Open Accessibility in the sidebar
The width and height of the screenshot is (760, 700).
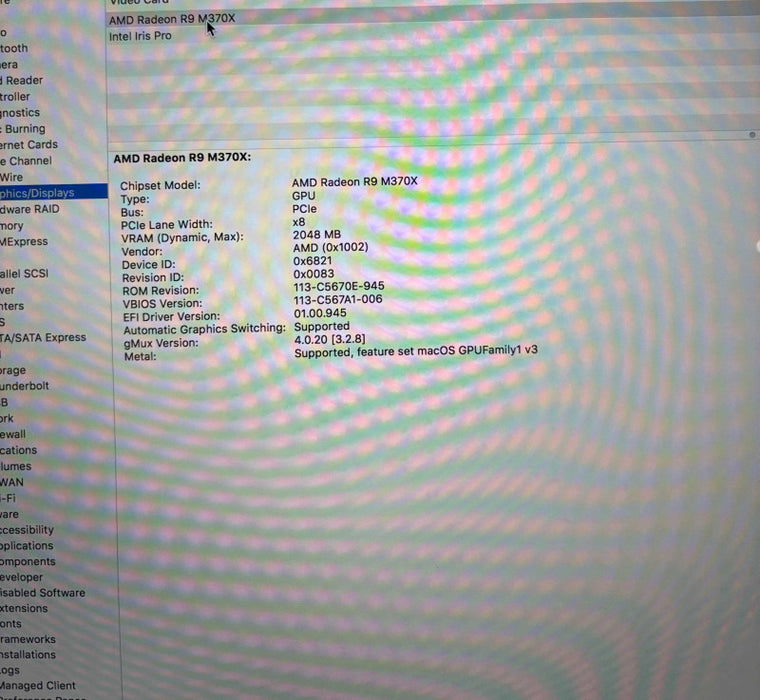(27, 530)
